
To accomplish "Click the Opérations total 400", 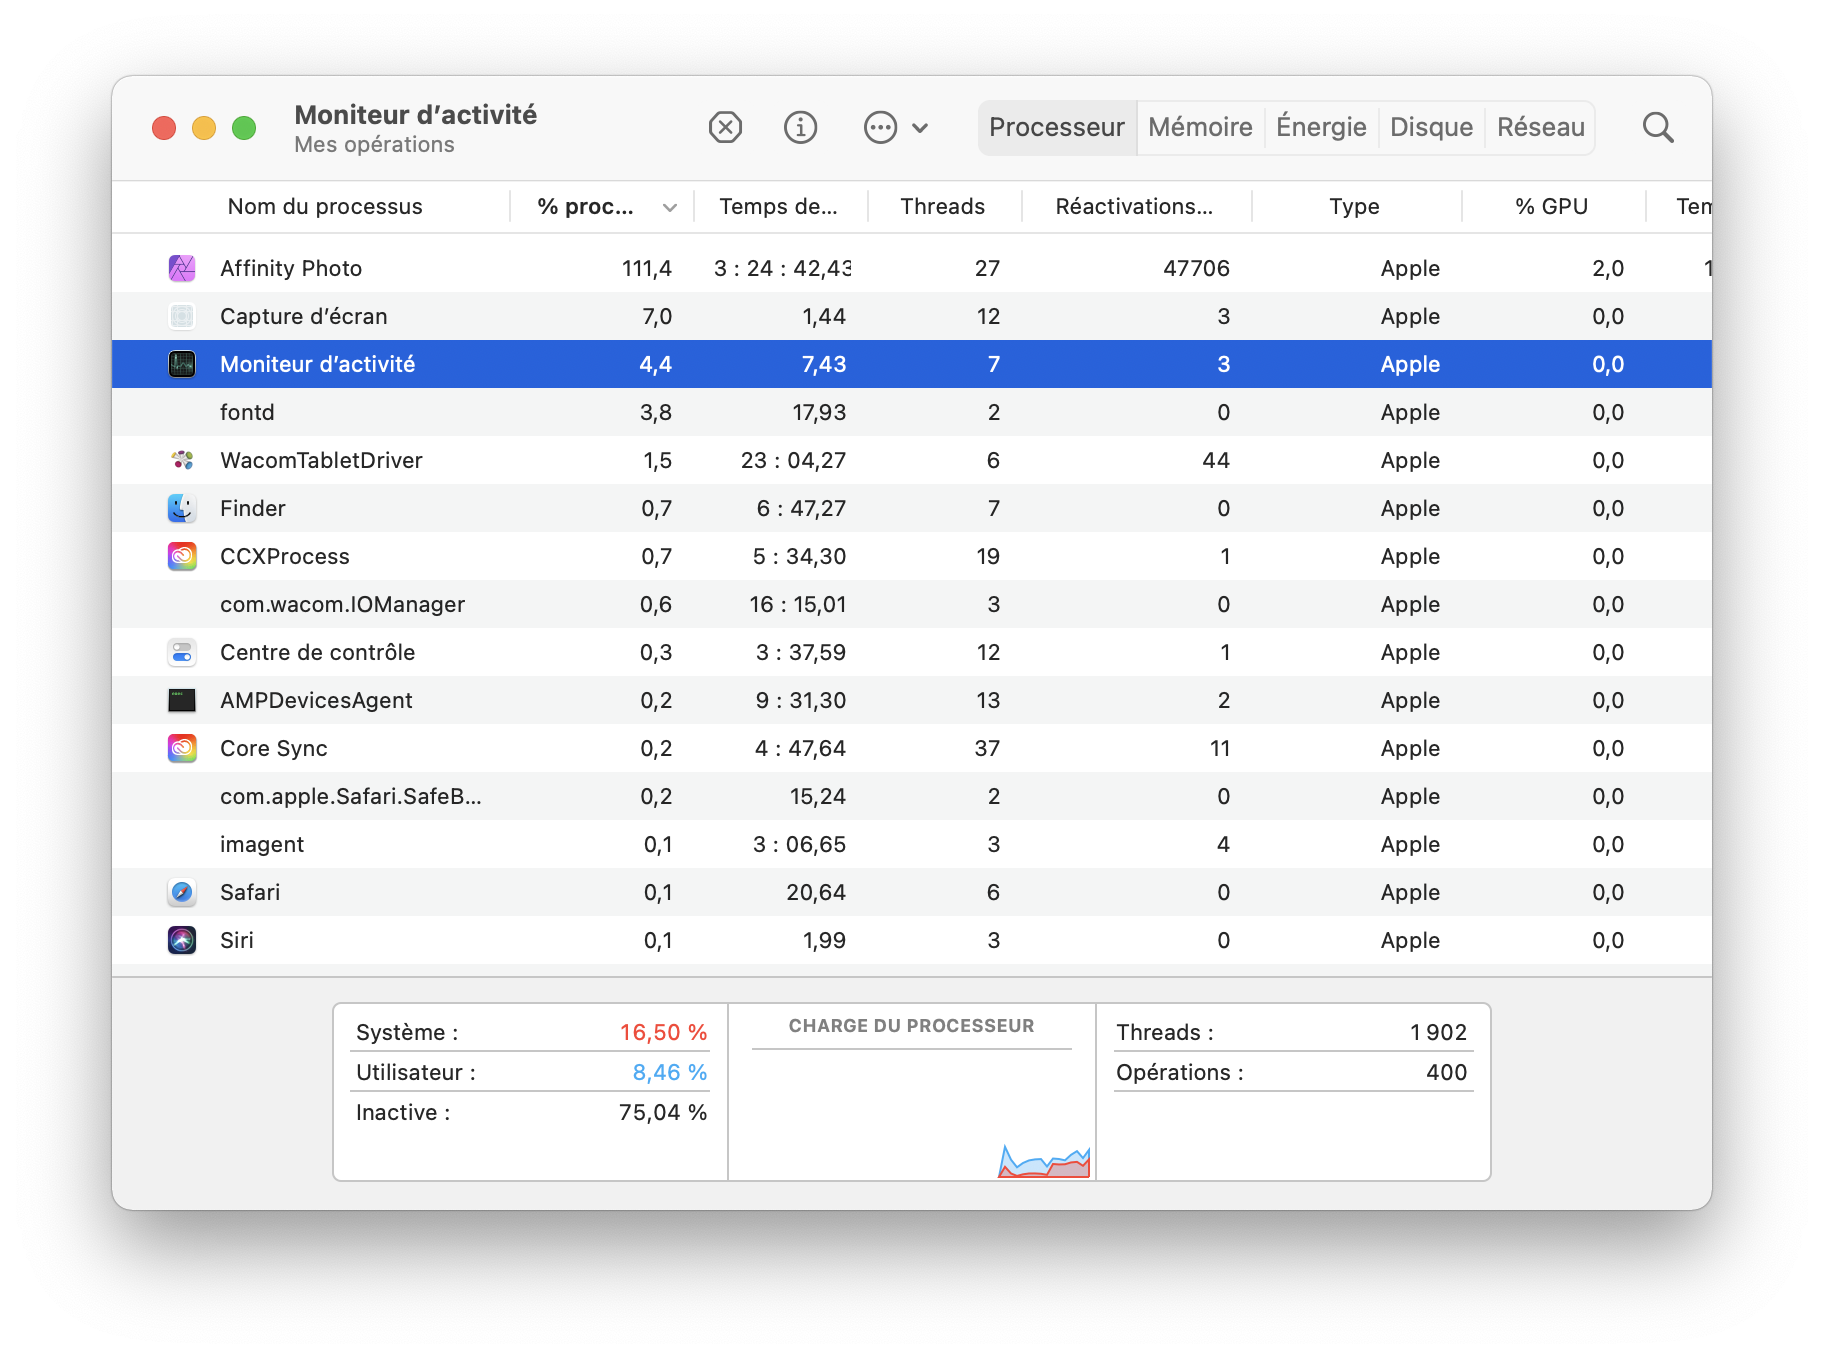I will pos(1446,1072).
